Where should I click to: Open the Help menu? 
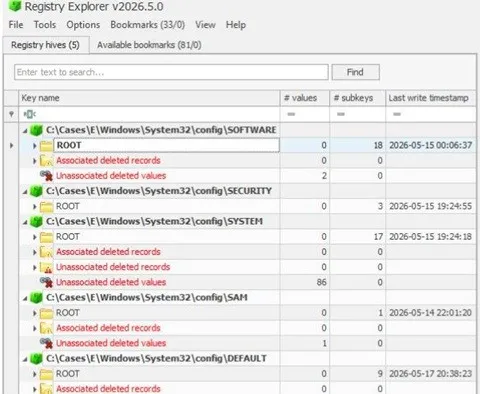click(236, 25)
